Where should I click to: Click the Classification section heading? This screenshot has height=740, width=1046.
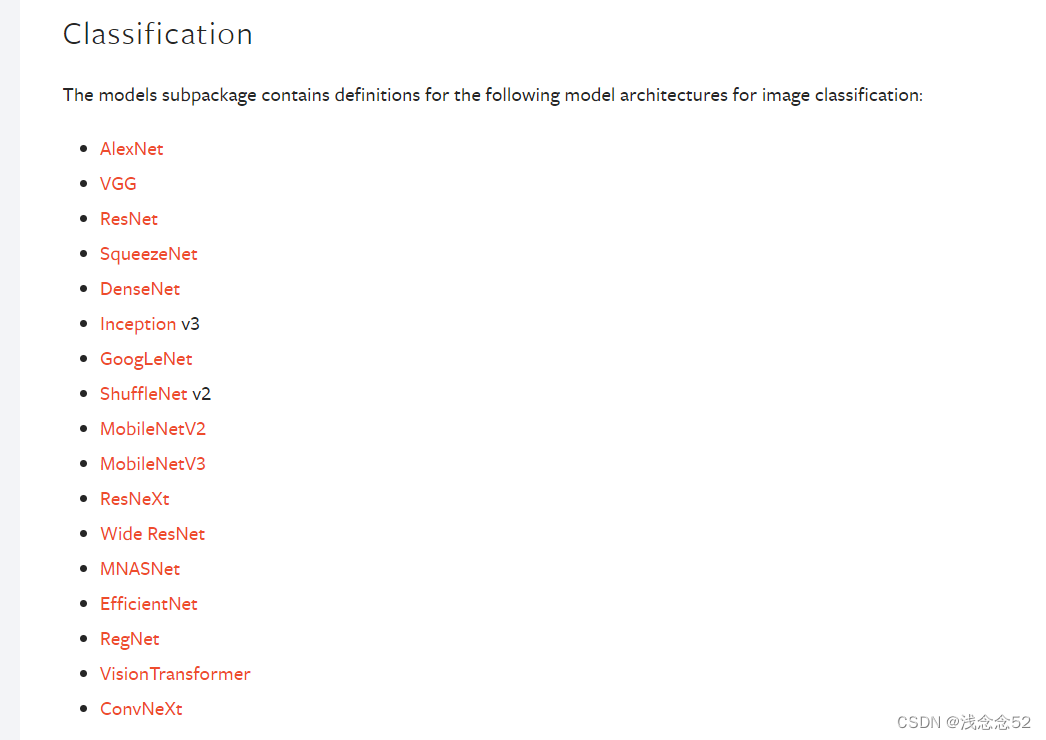tap(158, 34)
